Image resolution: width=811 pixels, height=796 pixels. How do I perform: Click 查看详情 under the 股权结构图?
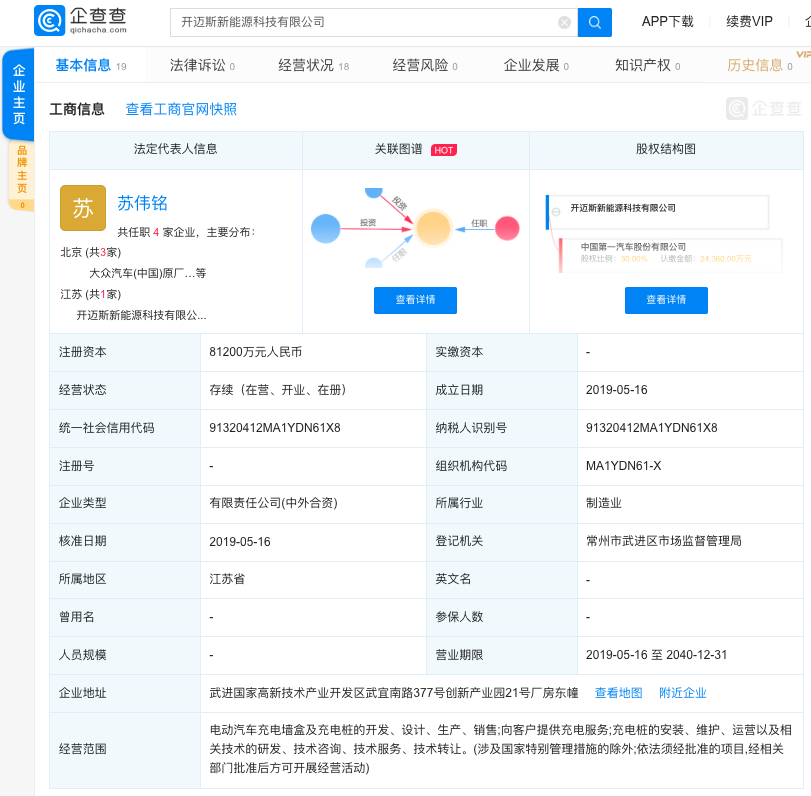(666, 300)
